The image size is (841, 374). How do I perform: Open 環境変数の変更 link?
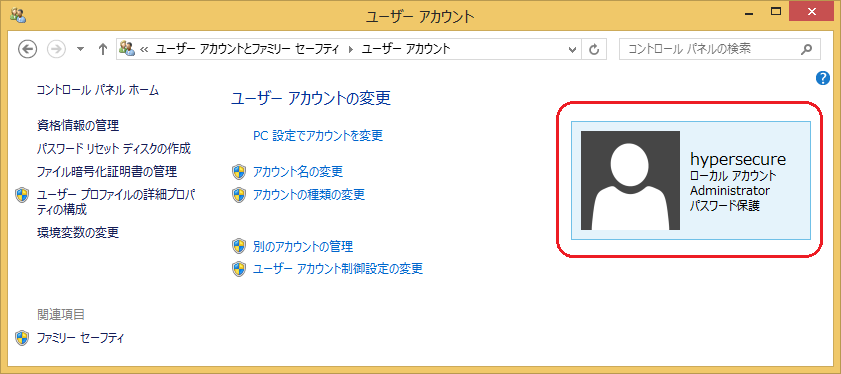pos(78,232)
